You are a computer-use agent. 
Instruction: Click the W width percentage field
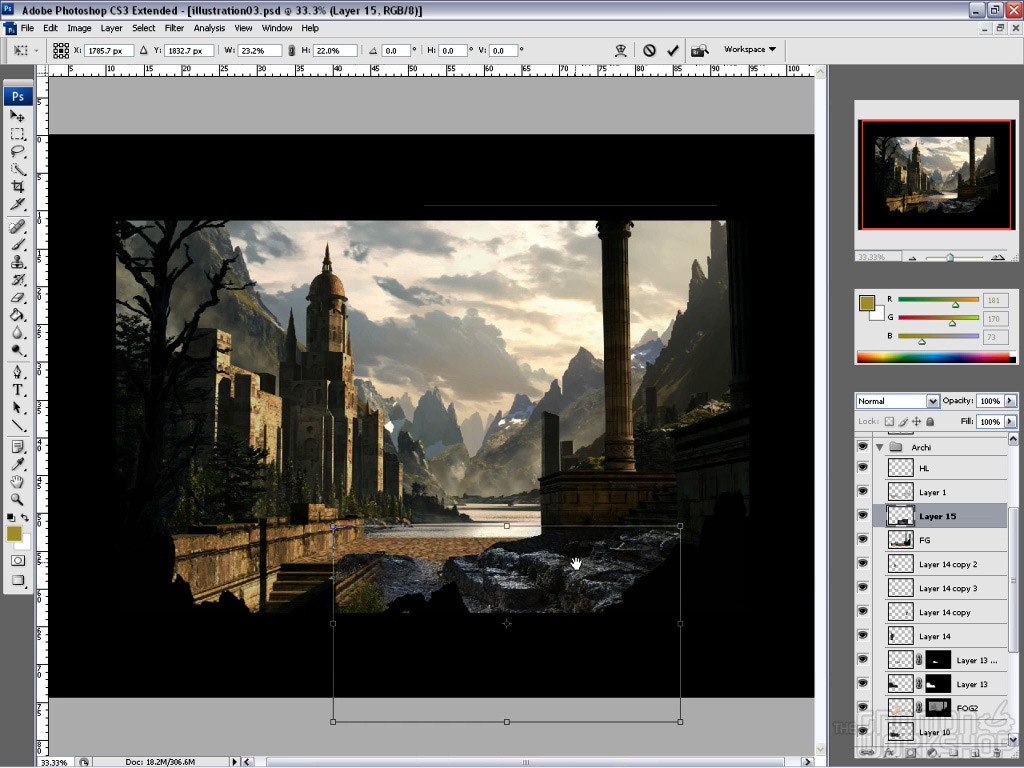tap(260, 50)
